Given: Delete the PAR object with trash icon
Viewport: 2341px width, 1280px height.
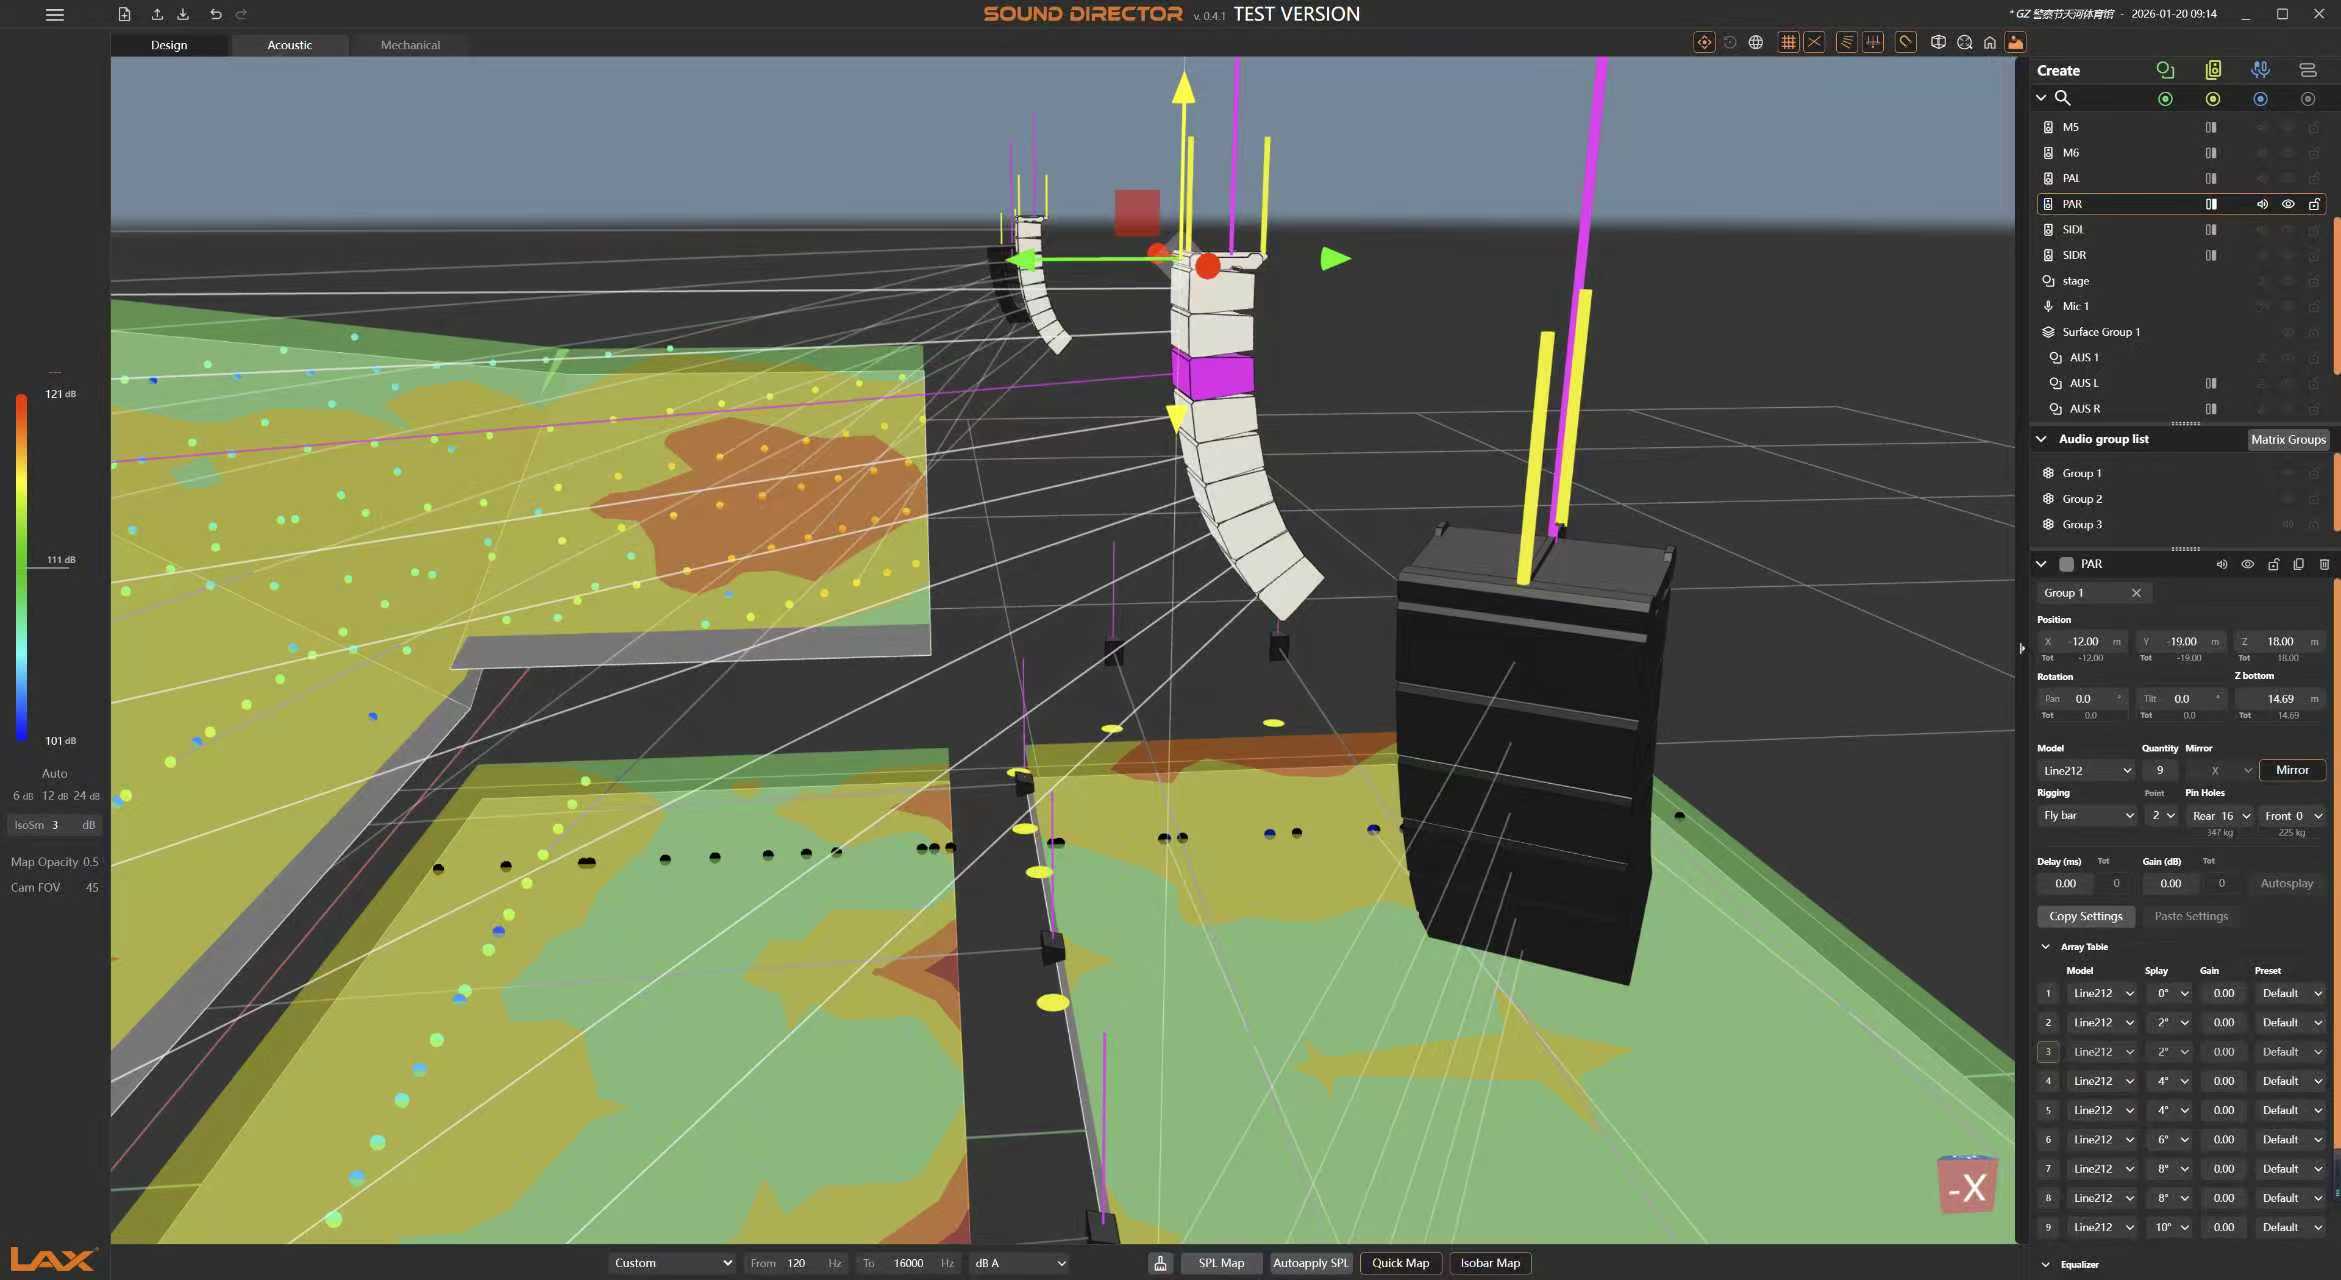Looking at the screenshot, I should click(2324, 564).
